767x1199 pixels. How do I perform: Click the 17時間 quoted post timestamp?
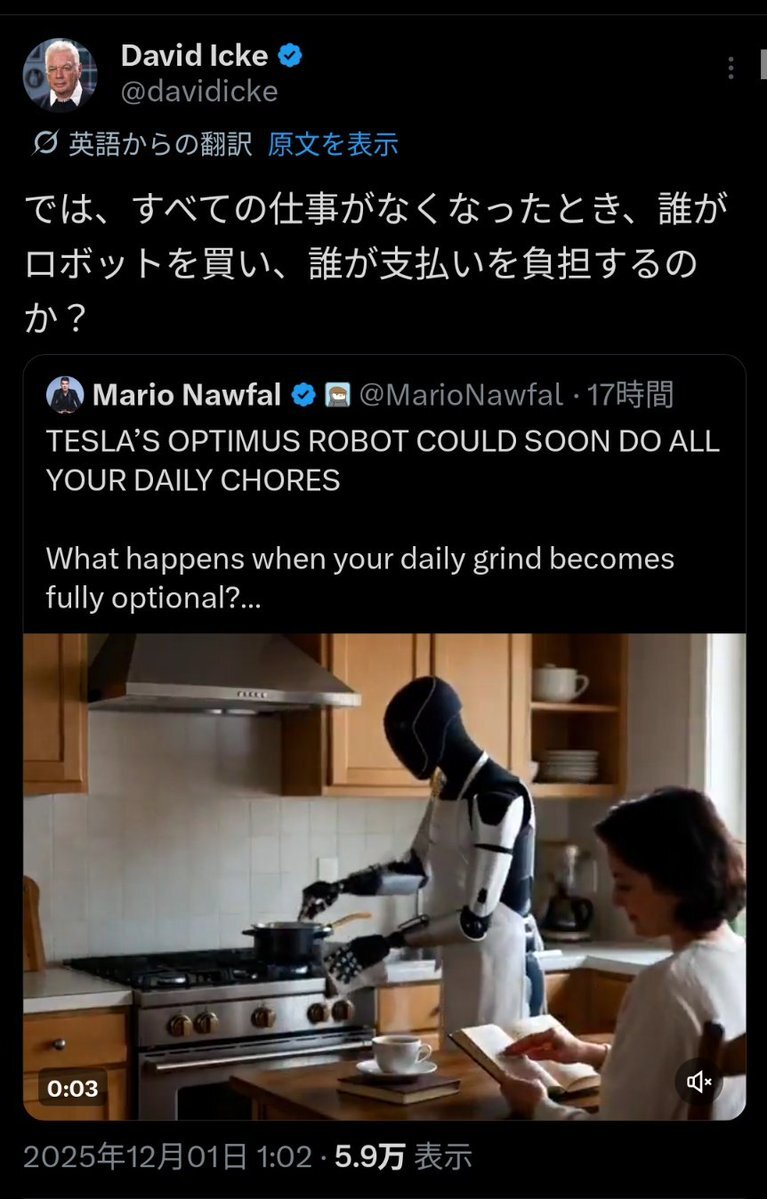tap(629, 395)
